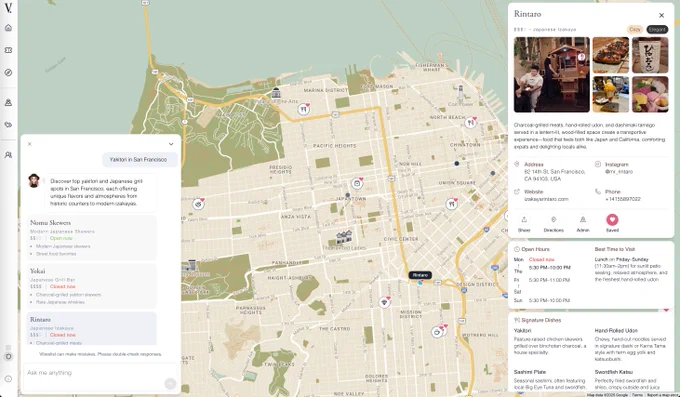Click the diamond marker near Mission District
Image resolution: width=680 pixels, height=397 pixels.
point(384,302)
